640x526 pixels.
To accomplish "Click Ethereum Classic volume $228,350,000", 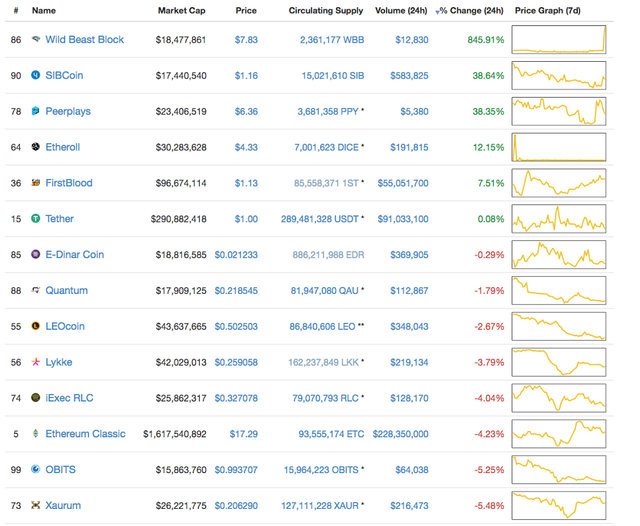I will 400,434.
